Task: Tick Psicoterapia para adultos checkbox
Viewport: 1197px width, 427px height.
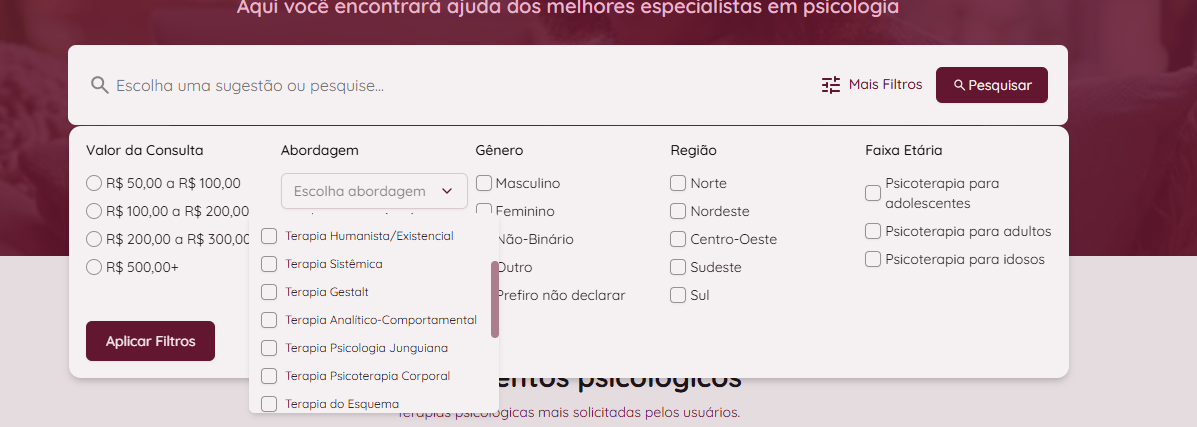Action: [x=873, y=231]
